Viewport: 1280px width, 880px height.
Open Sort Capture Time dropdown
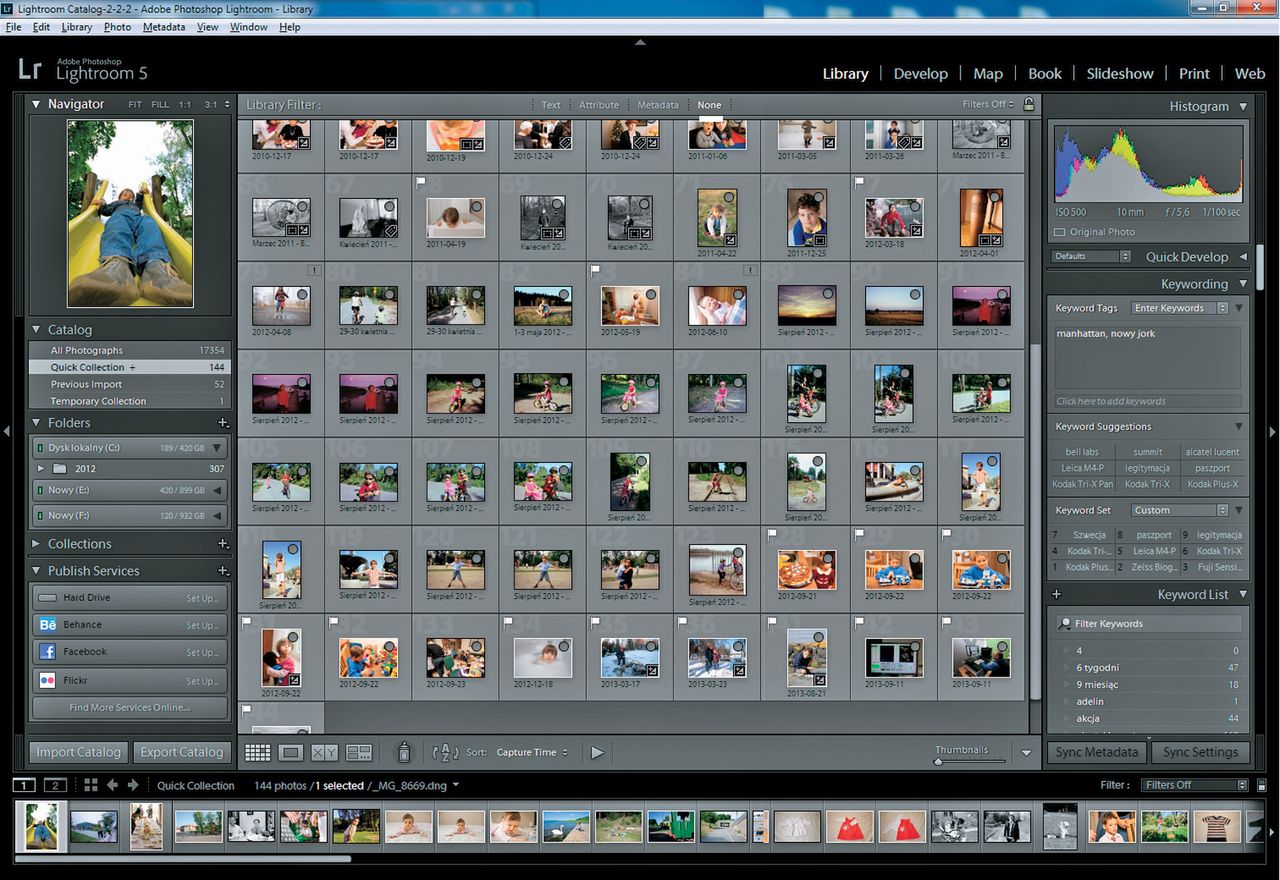pyautogui.click(x=532, y=752)
